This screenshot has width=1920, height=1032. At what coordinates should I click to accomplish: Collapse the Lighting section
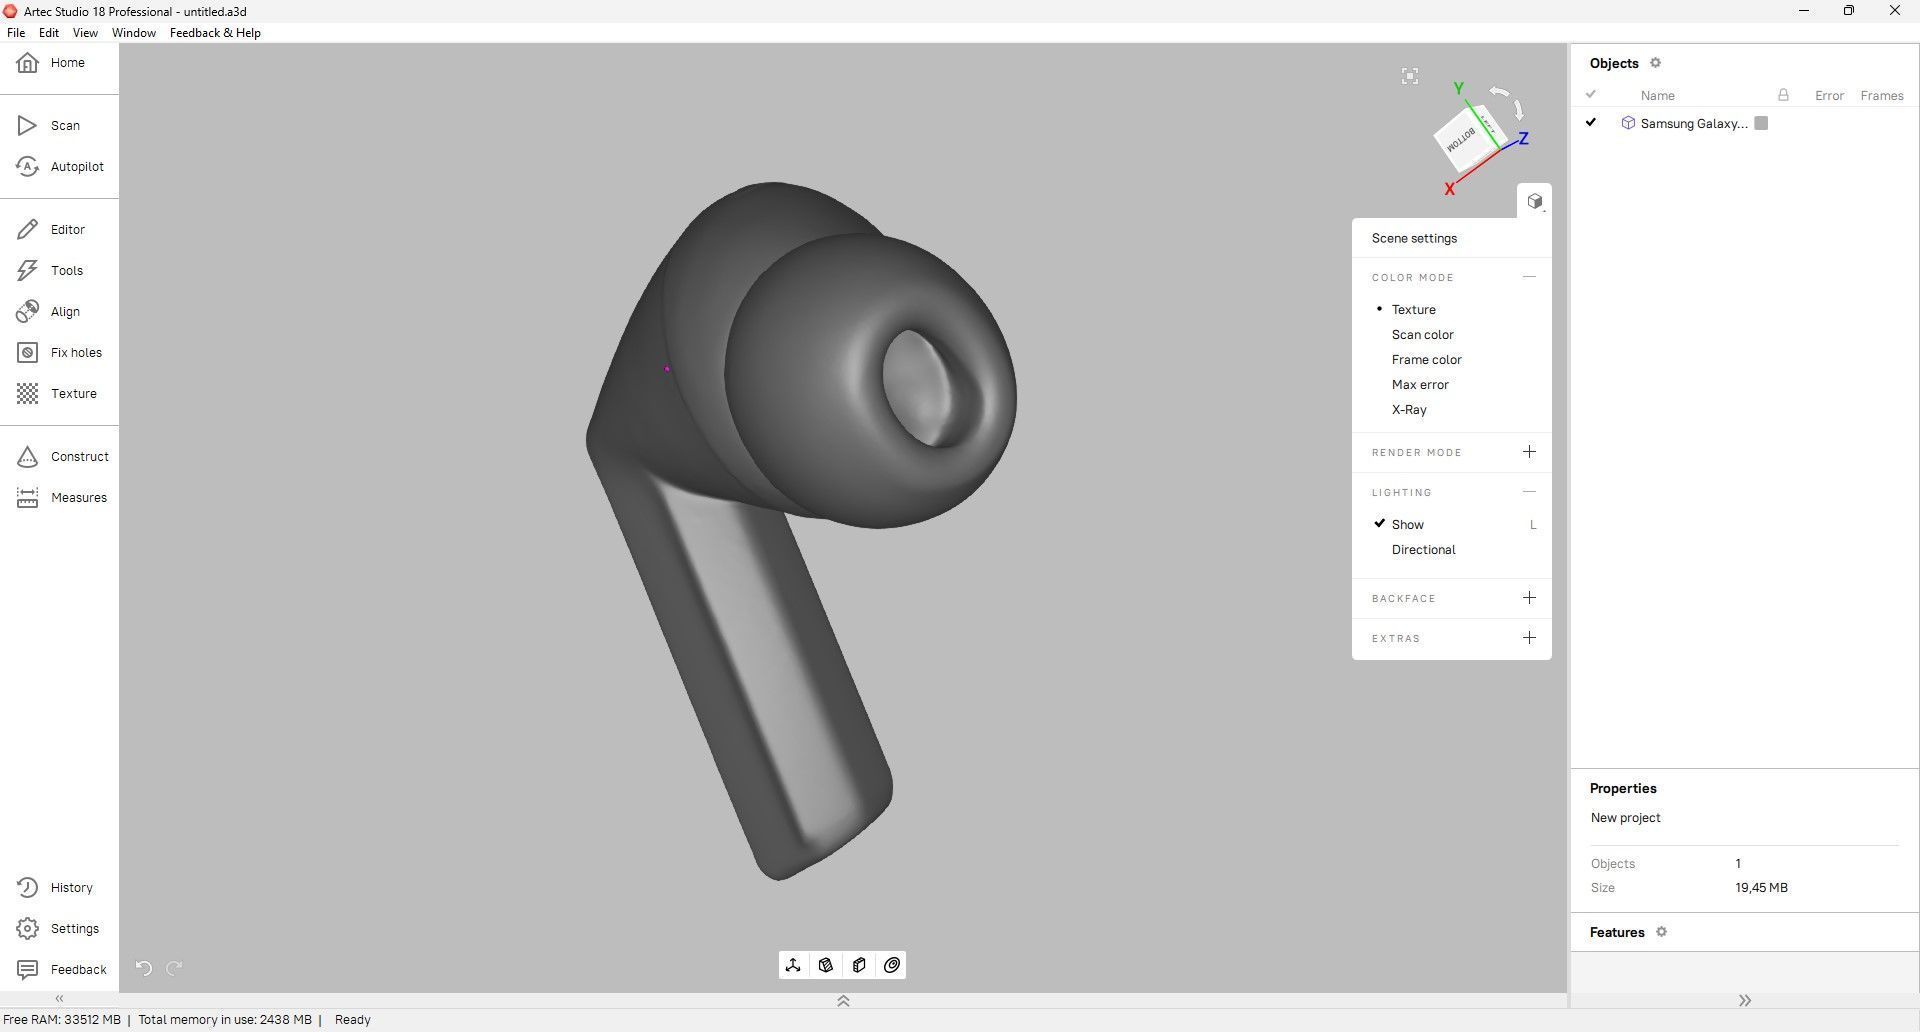coord(1529,492)
